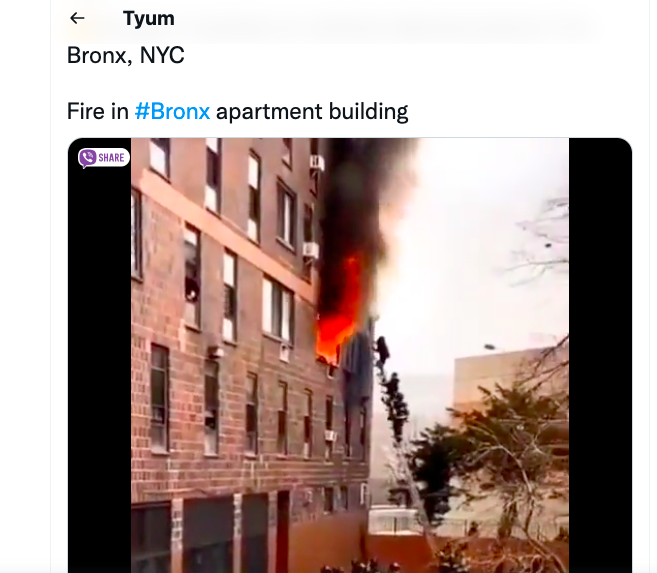
Task: Select the "Bronx, NYC" tweet text
Action: coord(126,55)
